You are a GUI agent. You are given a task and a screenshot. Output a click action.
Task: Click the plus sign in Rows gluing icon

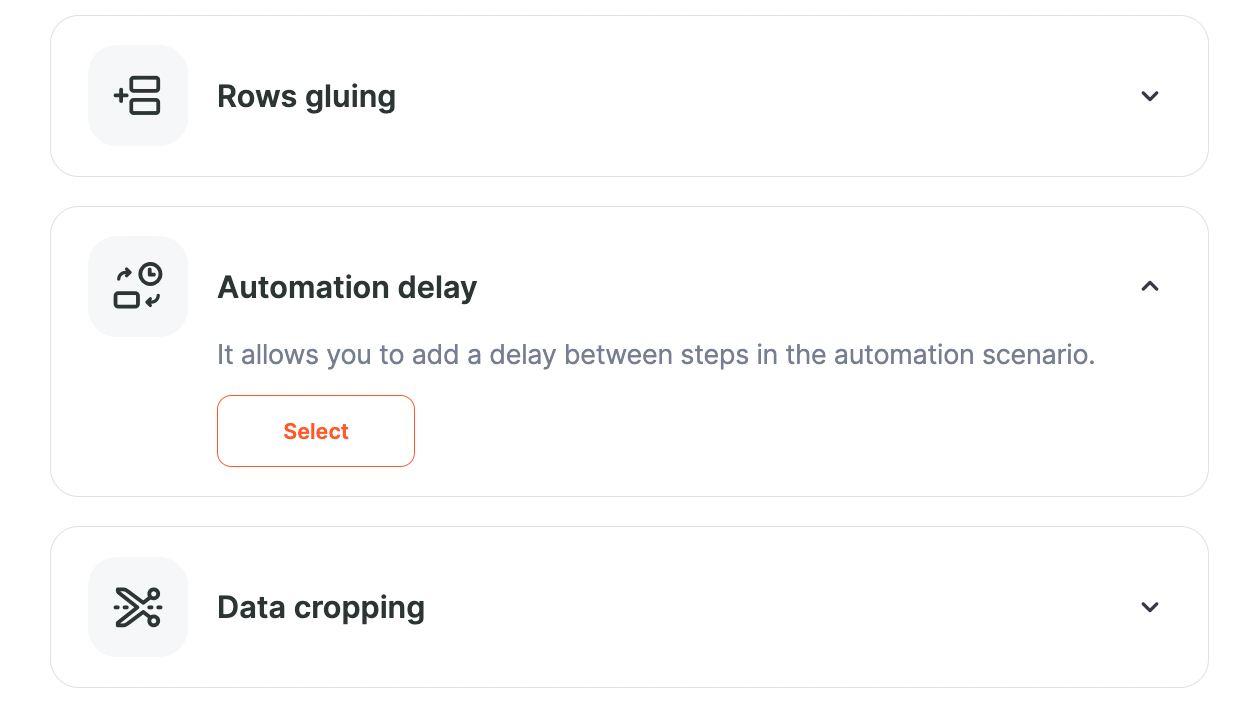point(121,96)
